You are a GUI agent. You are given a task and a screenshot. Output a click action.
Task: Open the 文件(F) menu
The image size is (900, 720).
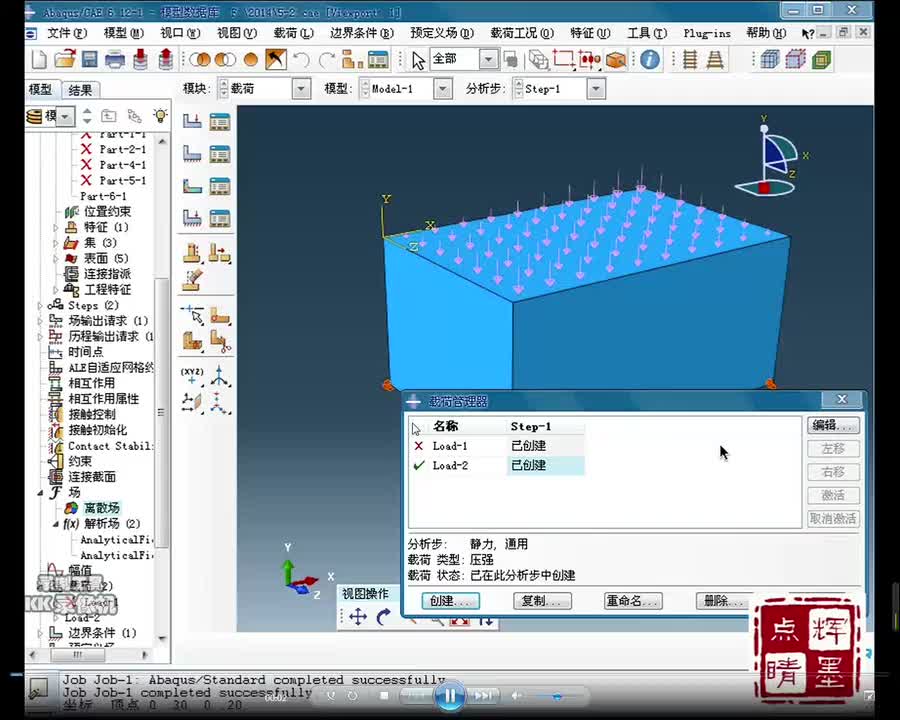pyautogui.click(x=67, y=33)
